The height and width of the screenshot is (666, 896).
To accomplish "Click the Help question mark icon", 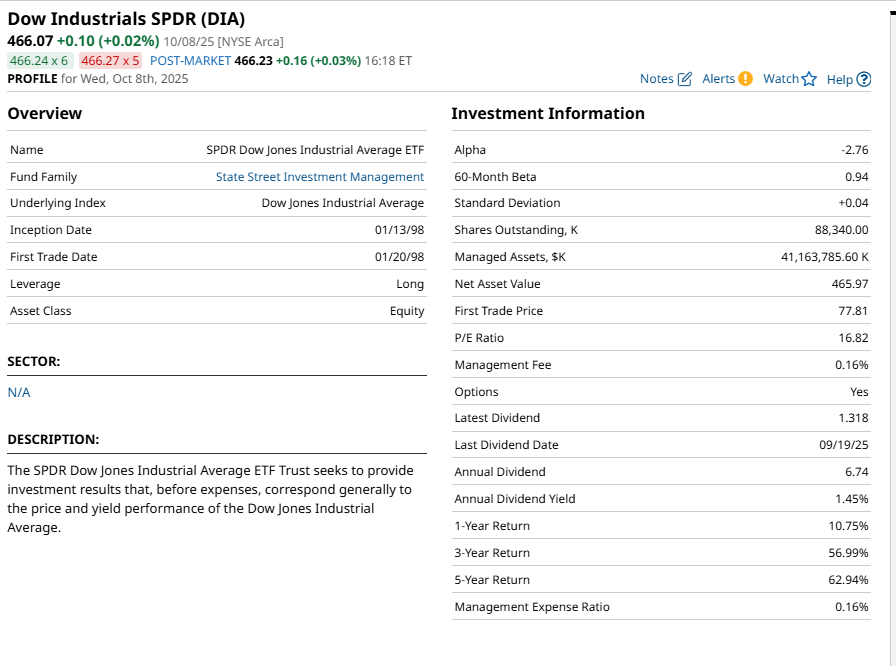I will point(864,80).
